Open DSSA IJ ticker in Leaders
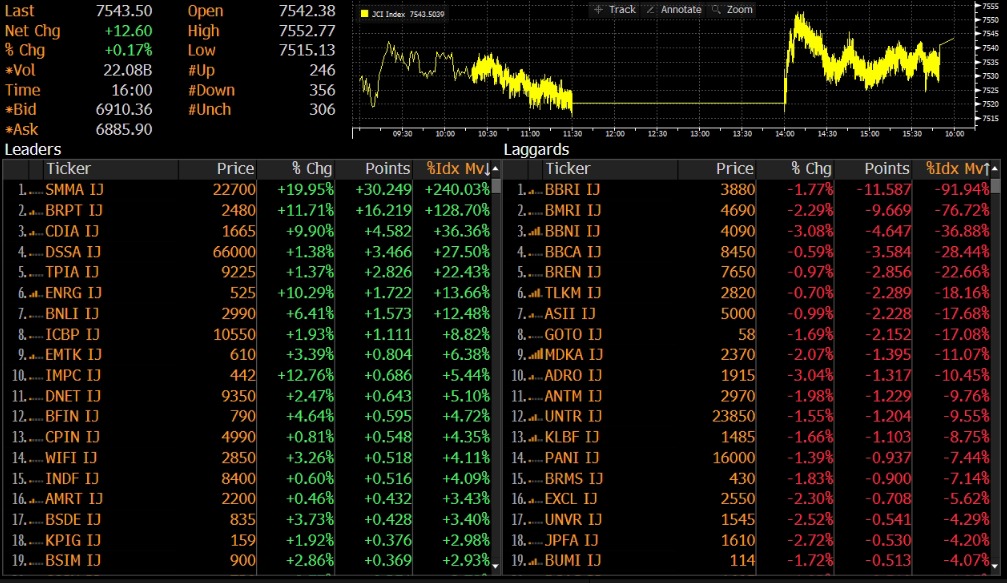 coord(73,252)
